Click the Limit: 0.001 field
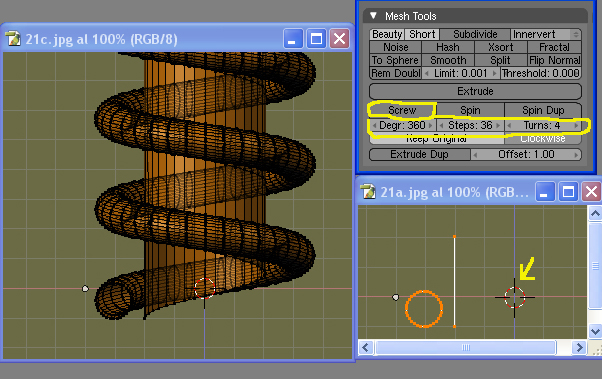 [461, 73]
